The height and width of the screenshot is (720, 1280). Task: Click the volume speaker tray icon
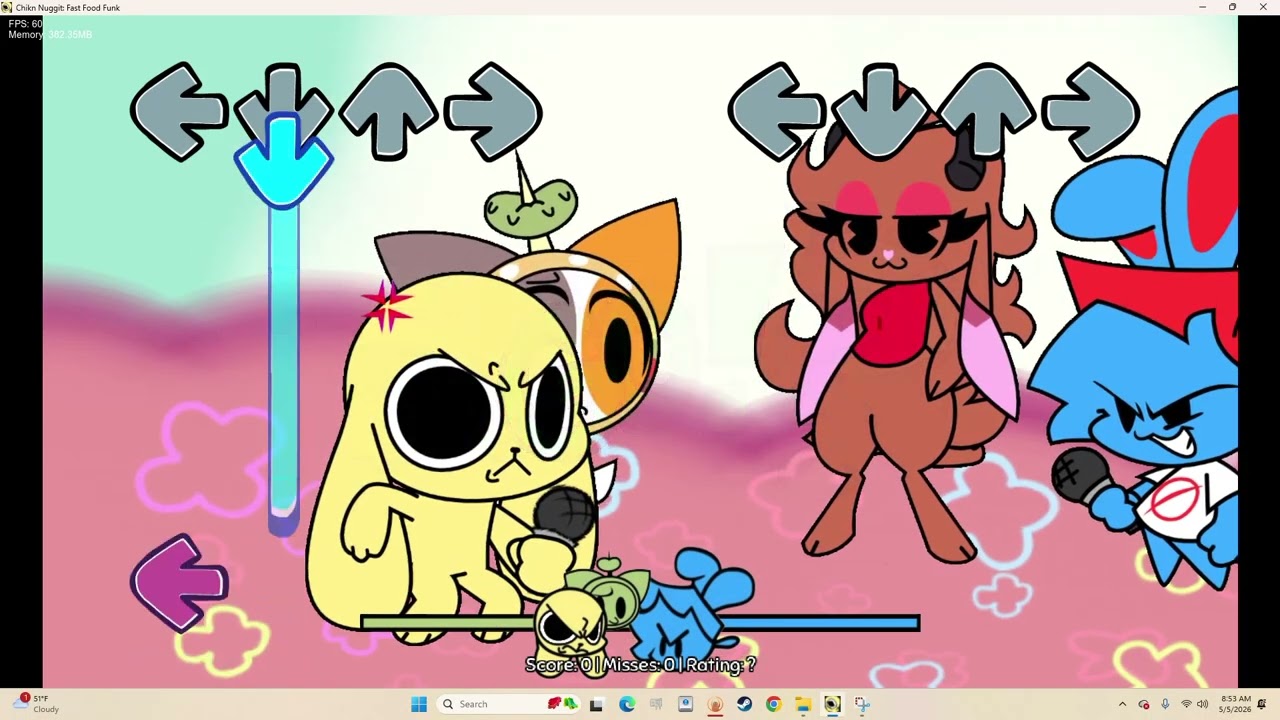click(1202, 704)
